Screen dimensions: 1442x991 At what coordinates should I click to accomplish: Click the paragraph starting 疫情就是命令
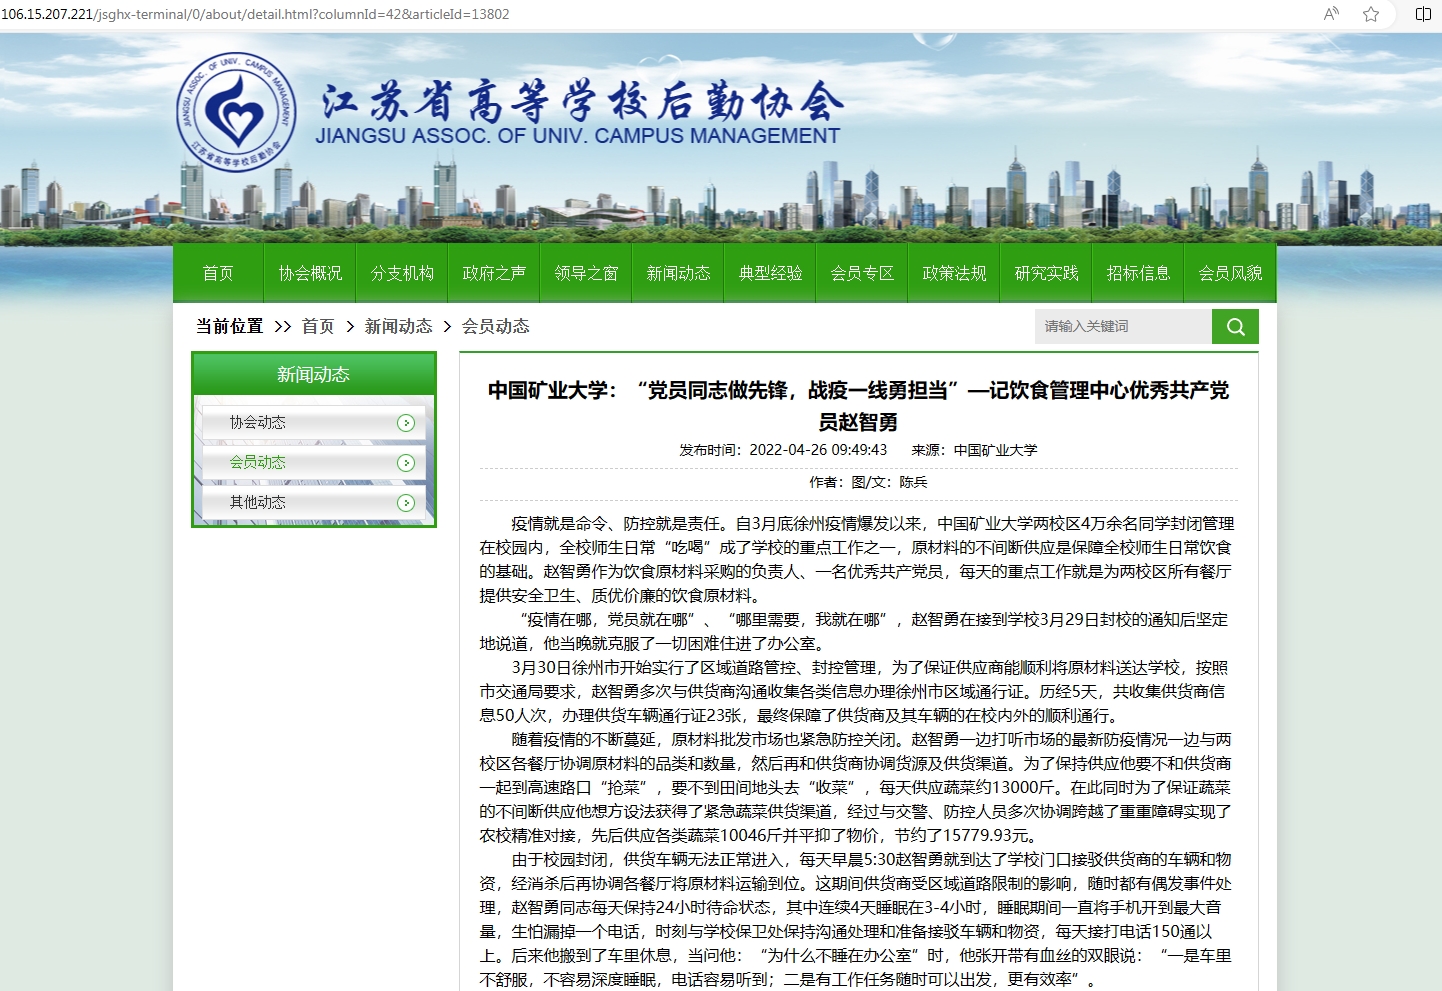click(857, 559)
